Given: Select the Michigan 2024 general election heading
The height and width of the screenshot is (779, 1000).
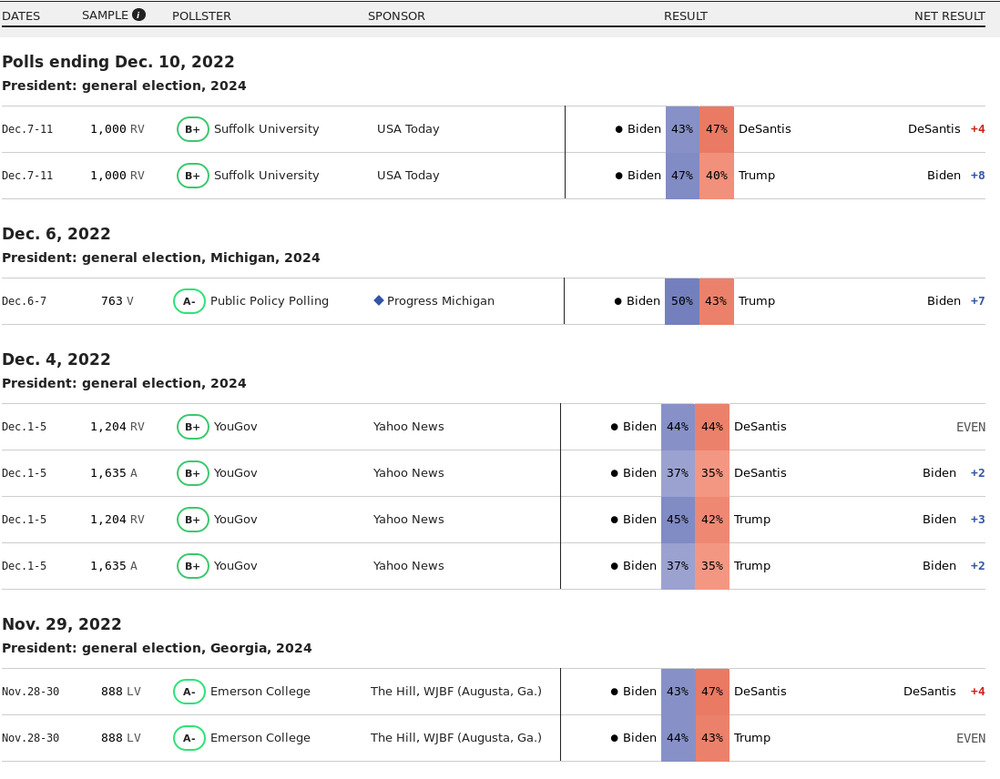Looking at the screenshot, I should pos(161,258).
